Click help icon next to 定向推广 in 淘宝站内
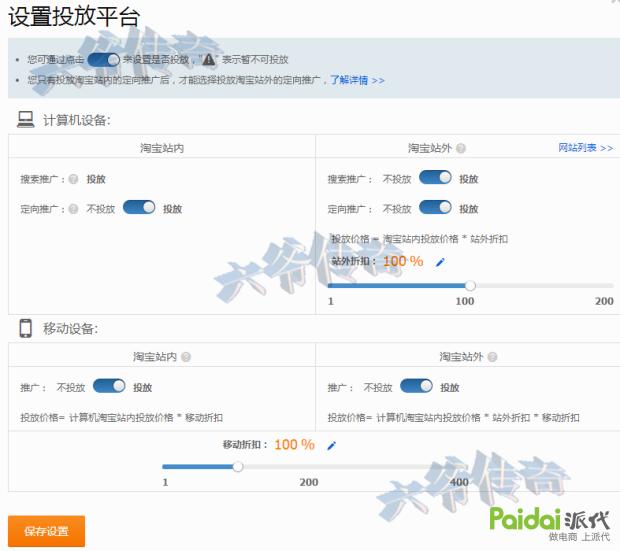The width and height of the screenshot is (620, 551). [73, 209]
